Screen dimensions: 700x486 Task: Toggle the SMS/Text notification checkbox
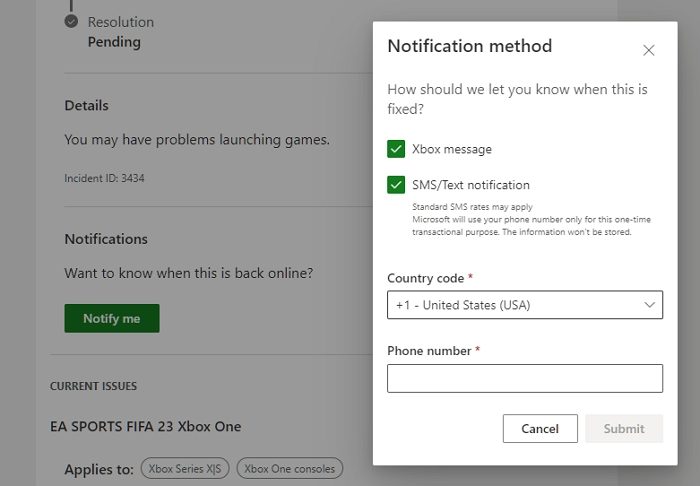point(396,185)
